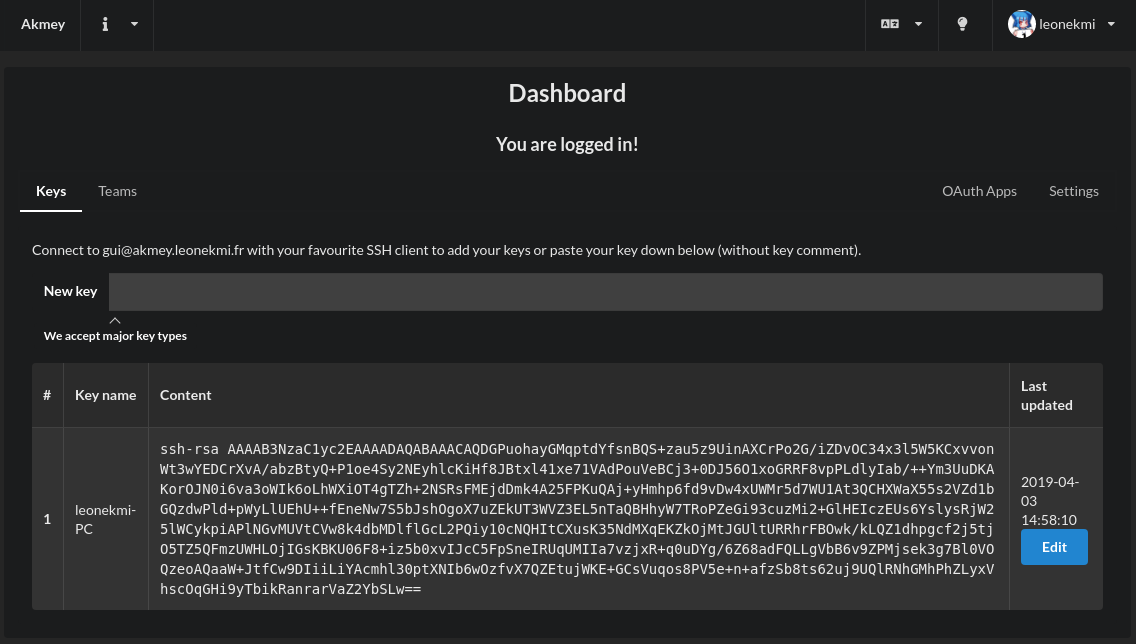Click the Last updated column header
Screen dimensions: 1136x644
(x=1047, y=396)
